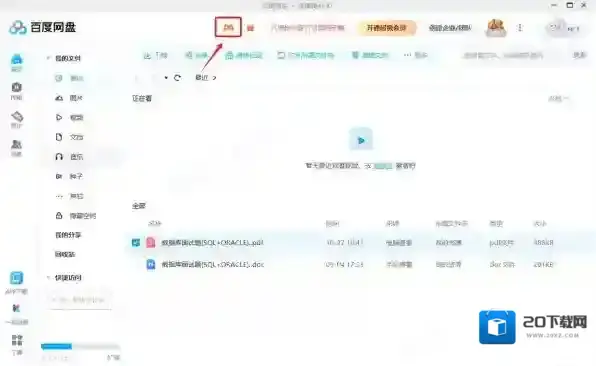The width and height of the screenshot is (596, 366).
Task: Uncheck the checkbox for the .pdf file row
Action: coord(136,242)
